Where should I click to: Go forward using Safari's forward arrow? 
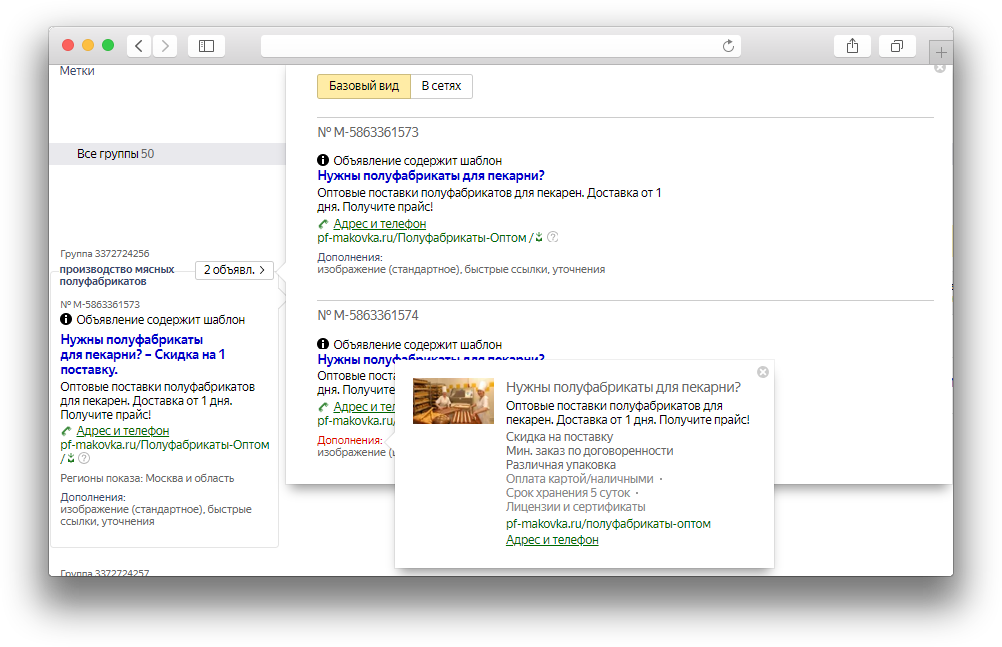[x=165, y=46]
